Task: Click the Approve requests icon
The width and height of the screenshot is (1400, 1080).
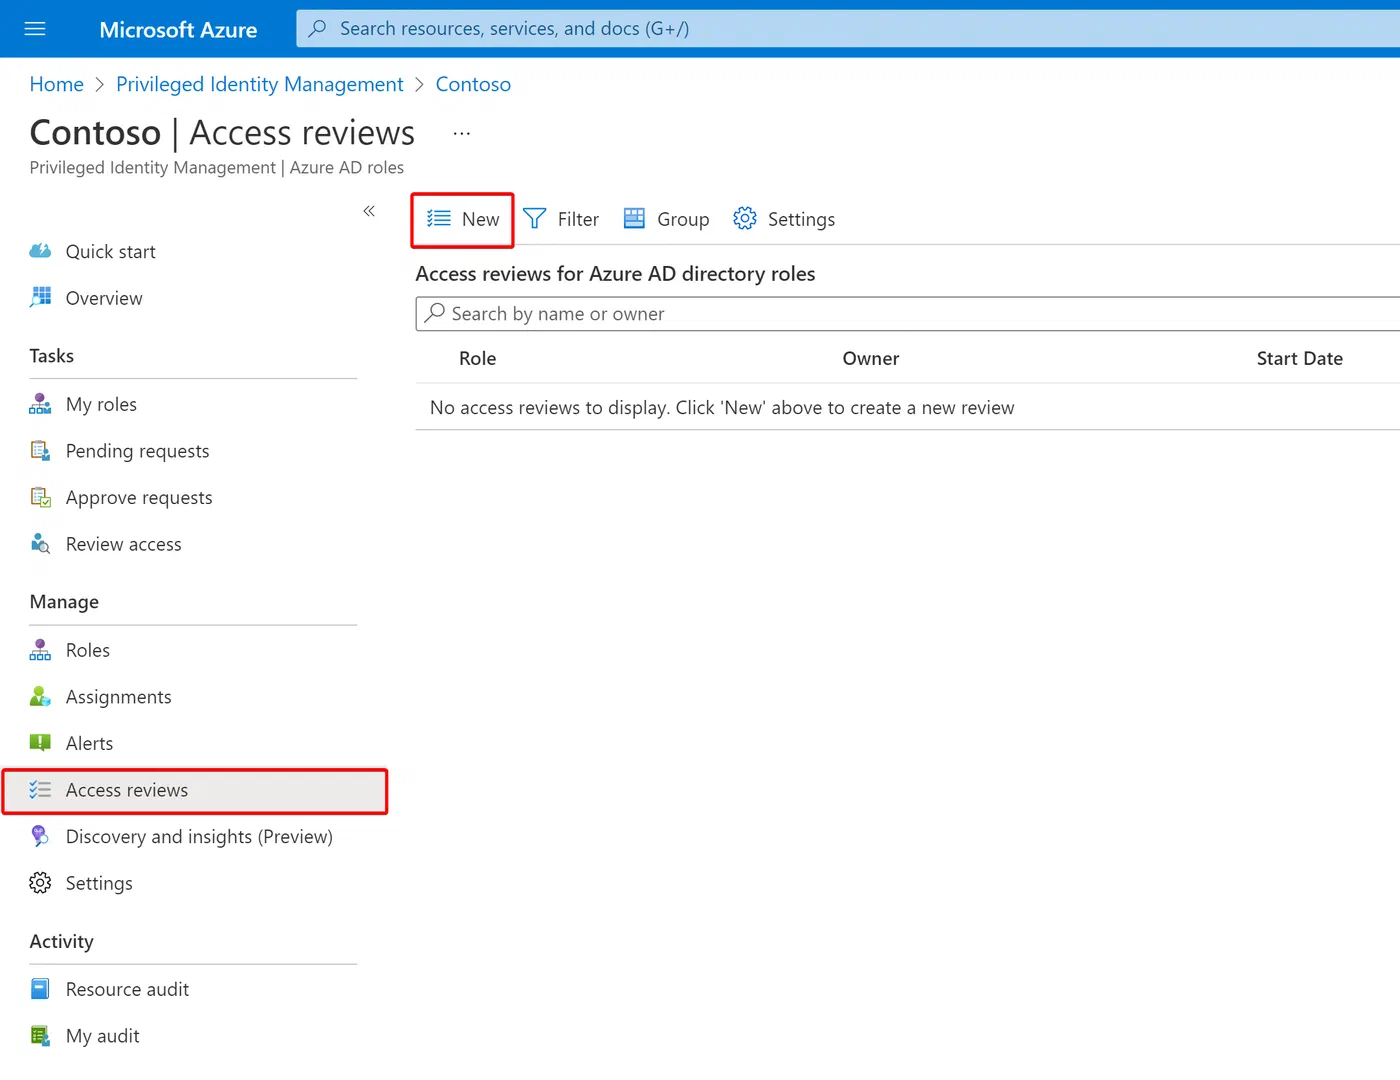Action: click(40, 498)
